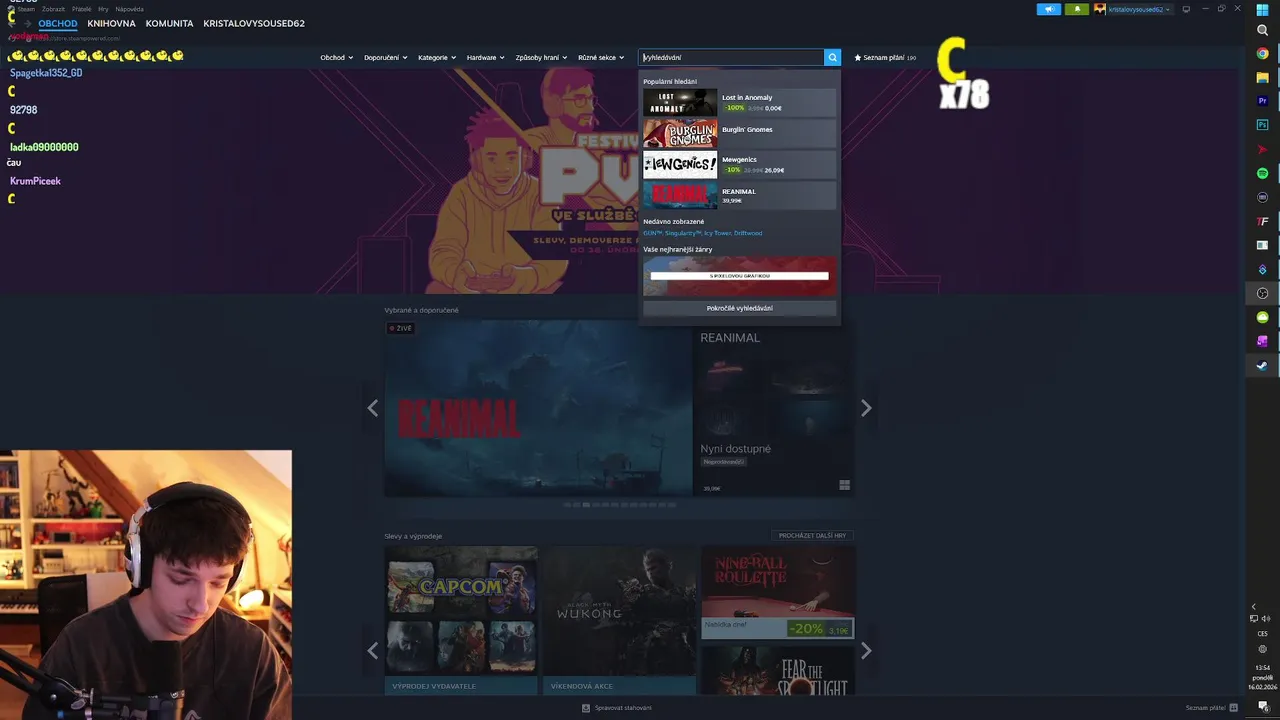Select Burglin' Gnomes search suggestion
The width and height of the screenshot is (1280, 720).
(x=739, y=133)
